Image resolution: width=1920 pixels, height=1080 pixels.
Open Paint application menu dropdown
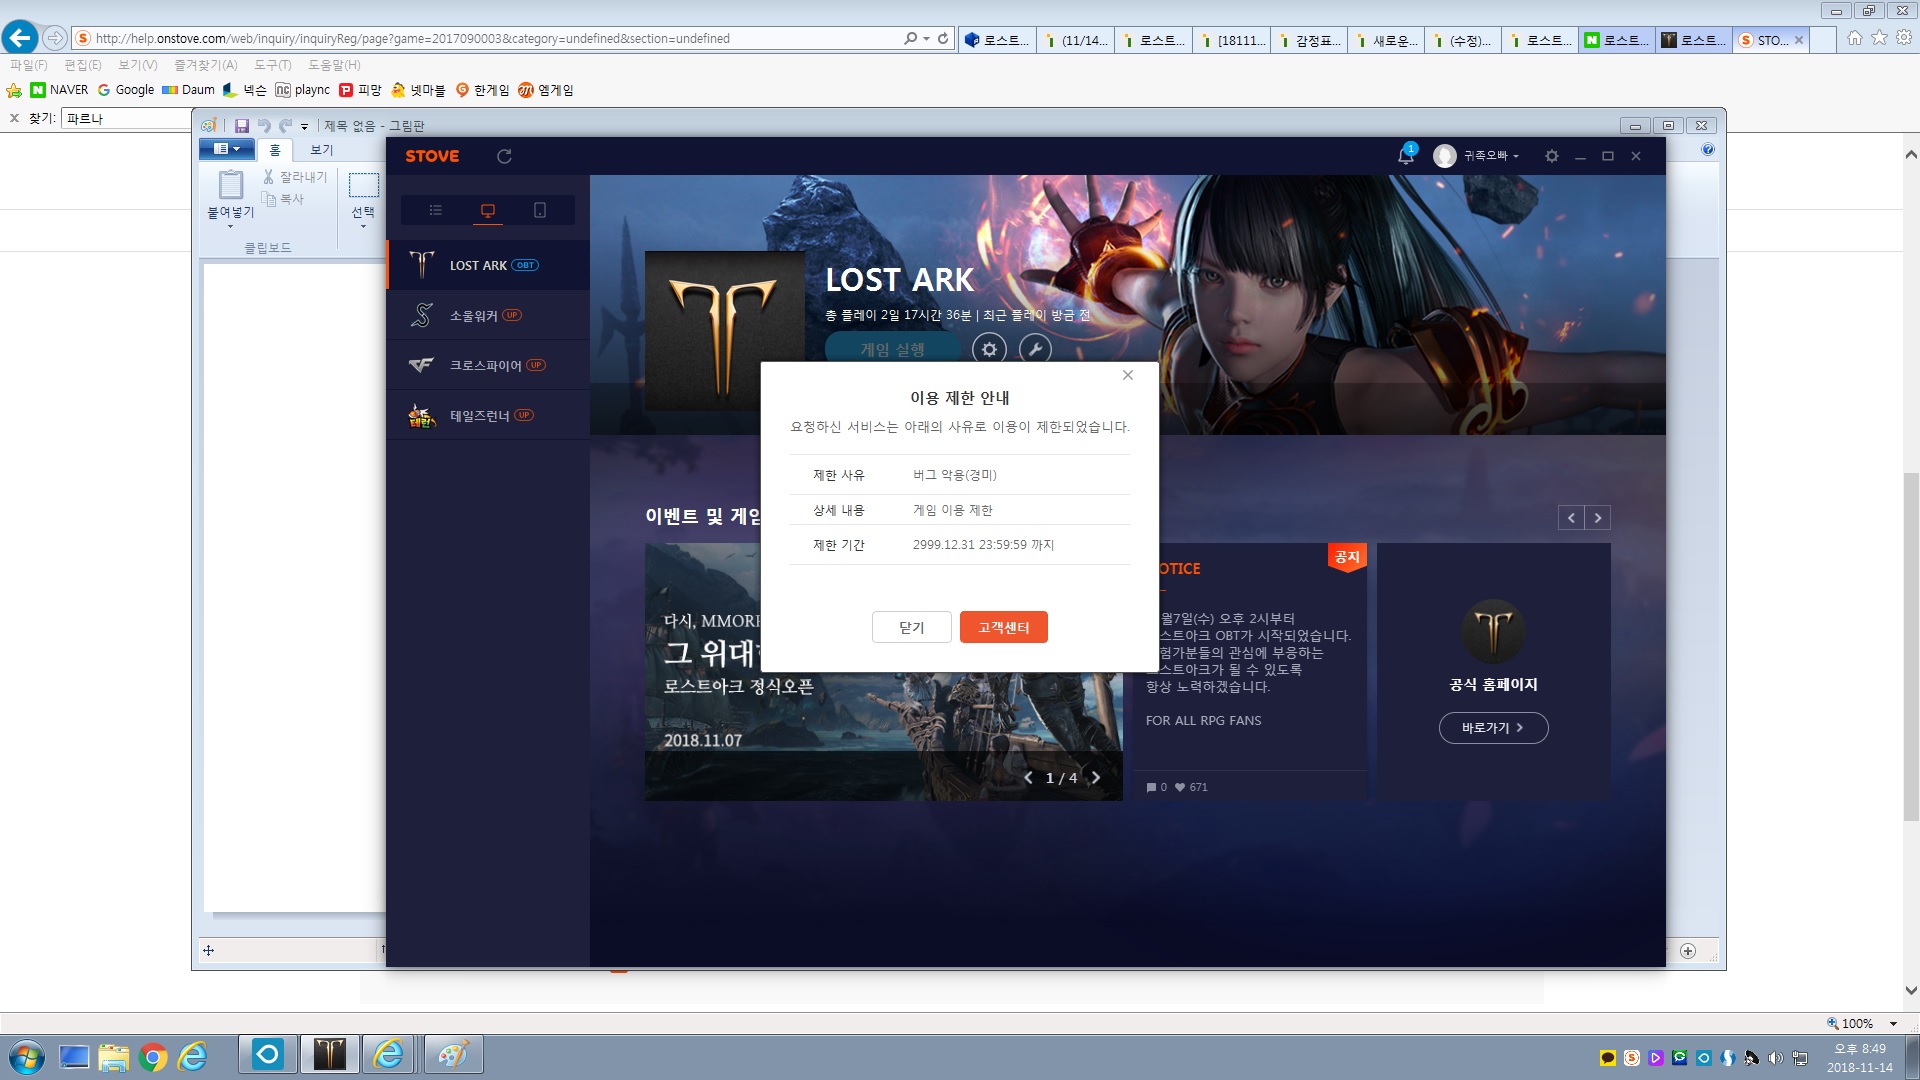(x=227, y=149)
